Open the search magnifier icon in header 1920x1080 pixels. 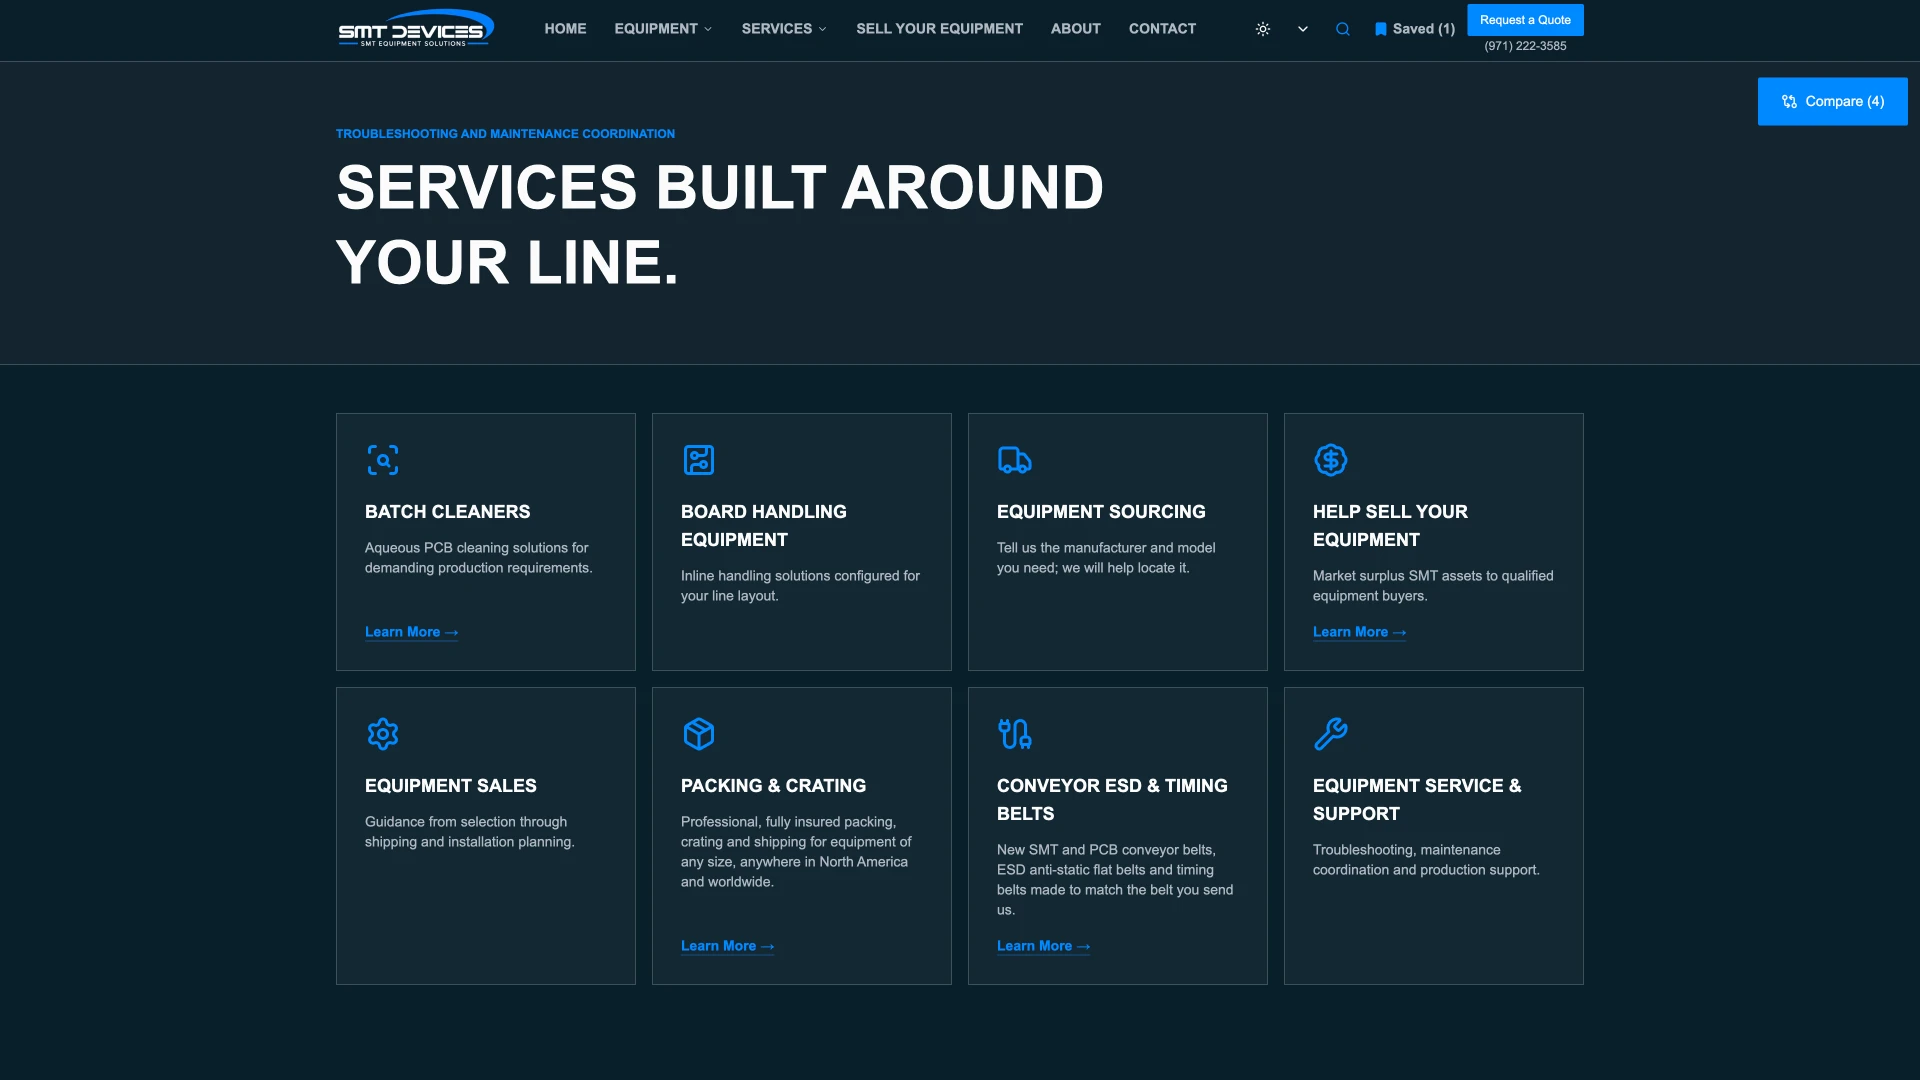click(x=1343, y=29)
